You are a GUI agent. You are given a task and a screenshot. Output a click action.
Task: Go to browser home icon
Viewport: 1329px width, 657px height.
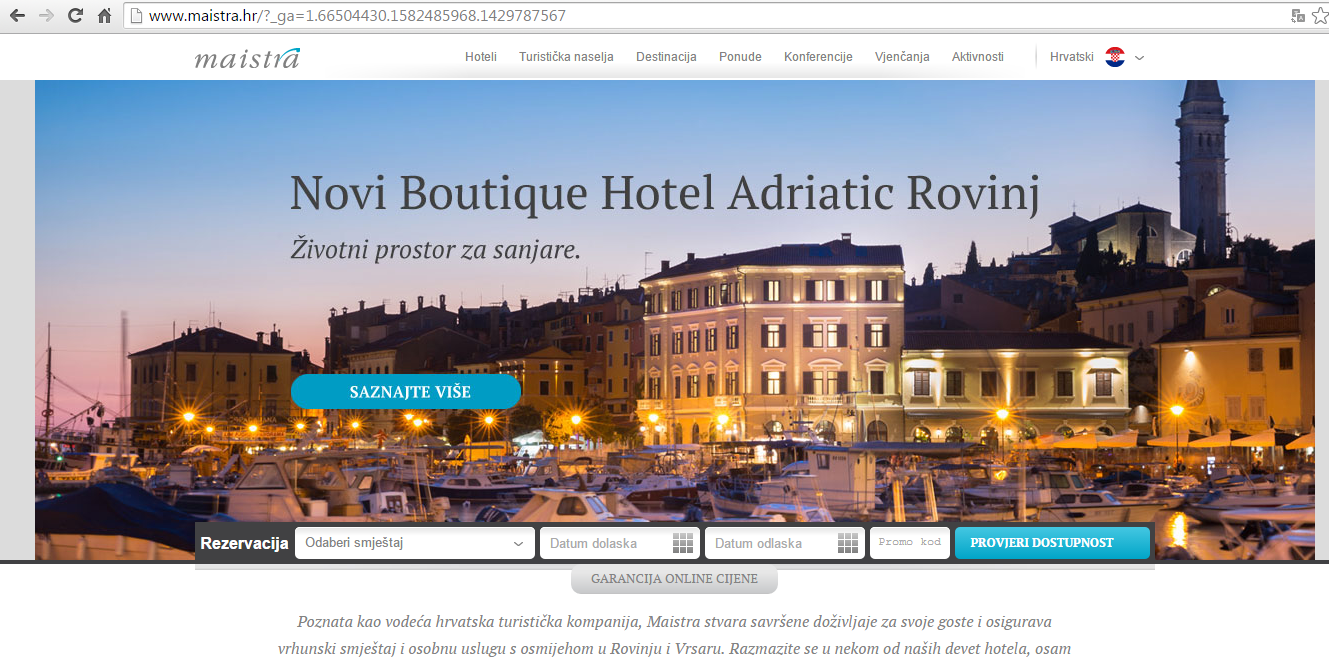pos(105,16)
